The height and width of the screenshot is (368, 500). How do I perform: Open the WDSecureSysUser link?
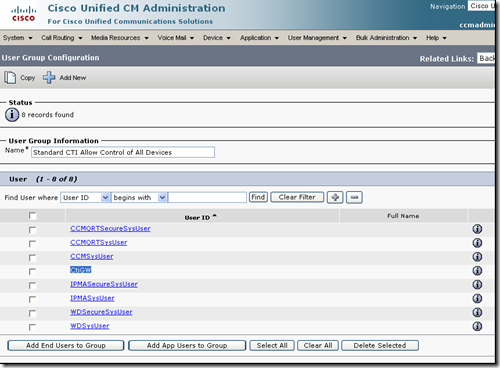tap(101, 312)
